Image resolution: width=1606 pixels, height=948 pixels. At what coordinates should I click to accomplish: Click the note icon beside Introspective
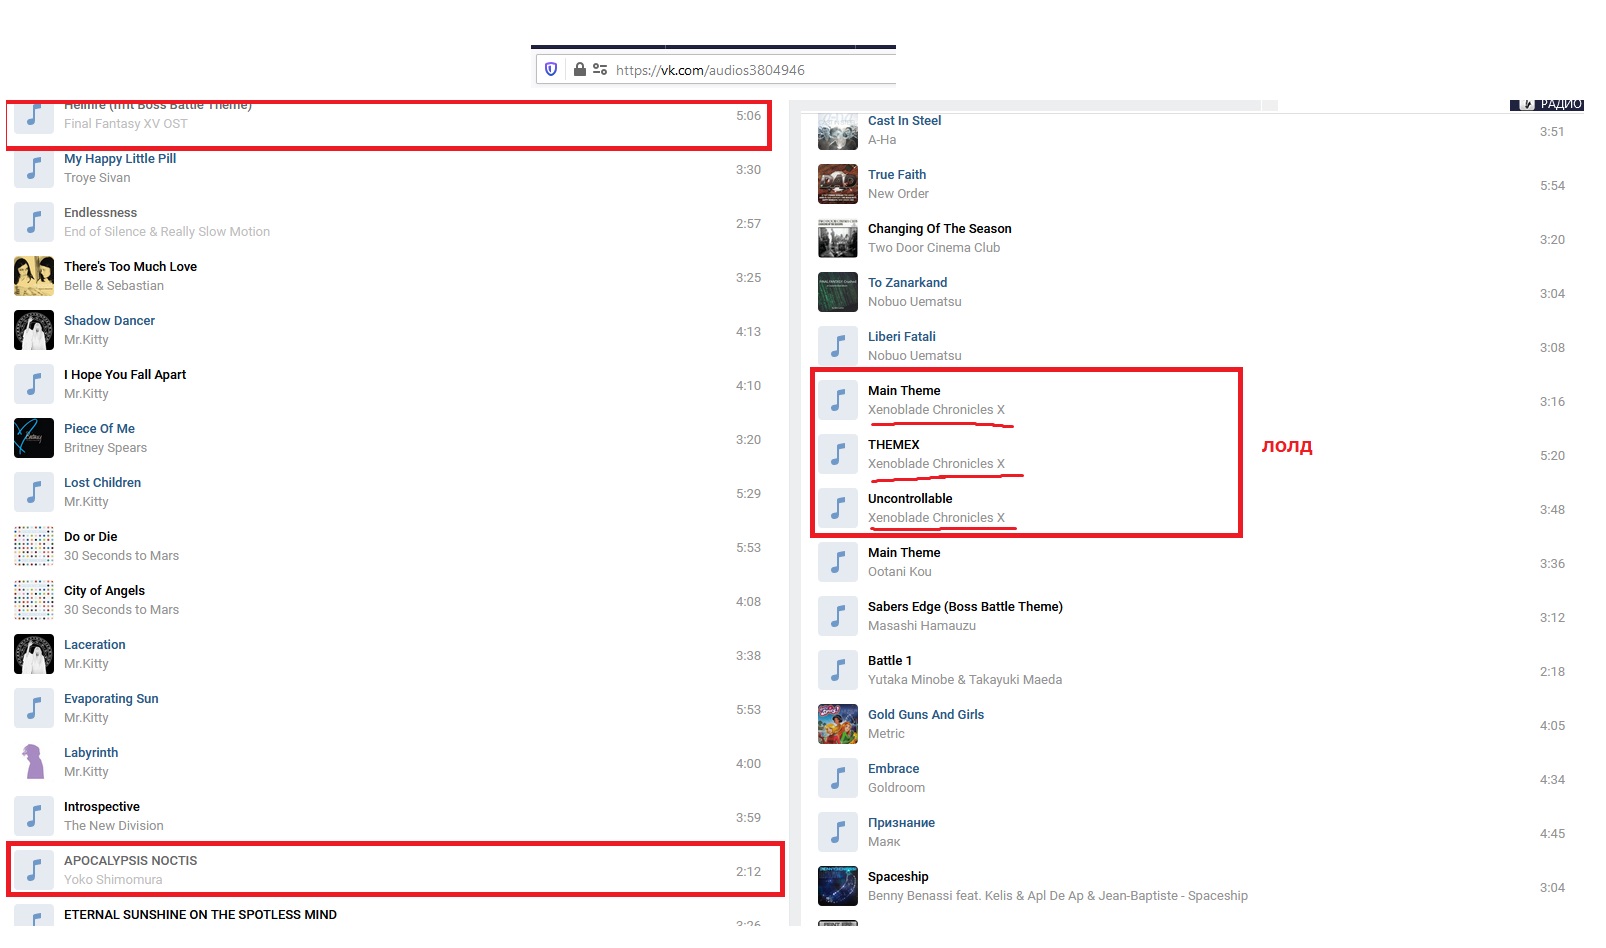34,817
